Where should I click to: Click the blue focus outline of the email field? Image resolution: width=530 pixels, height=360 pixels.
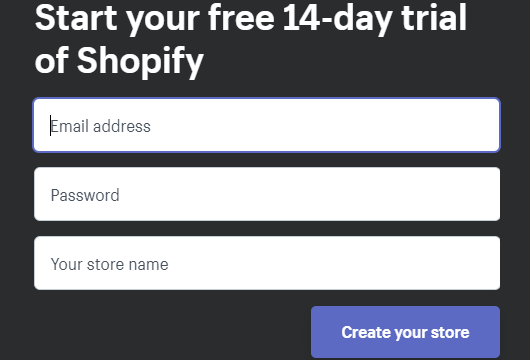click(x=267, y=99)
